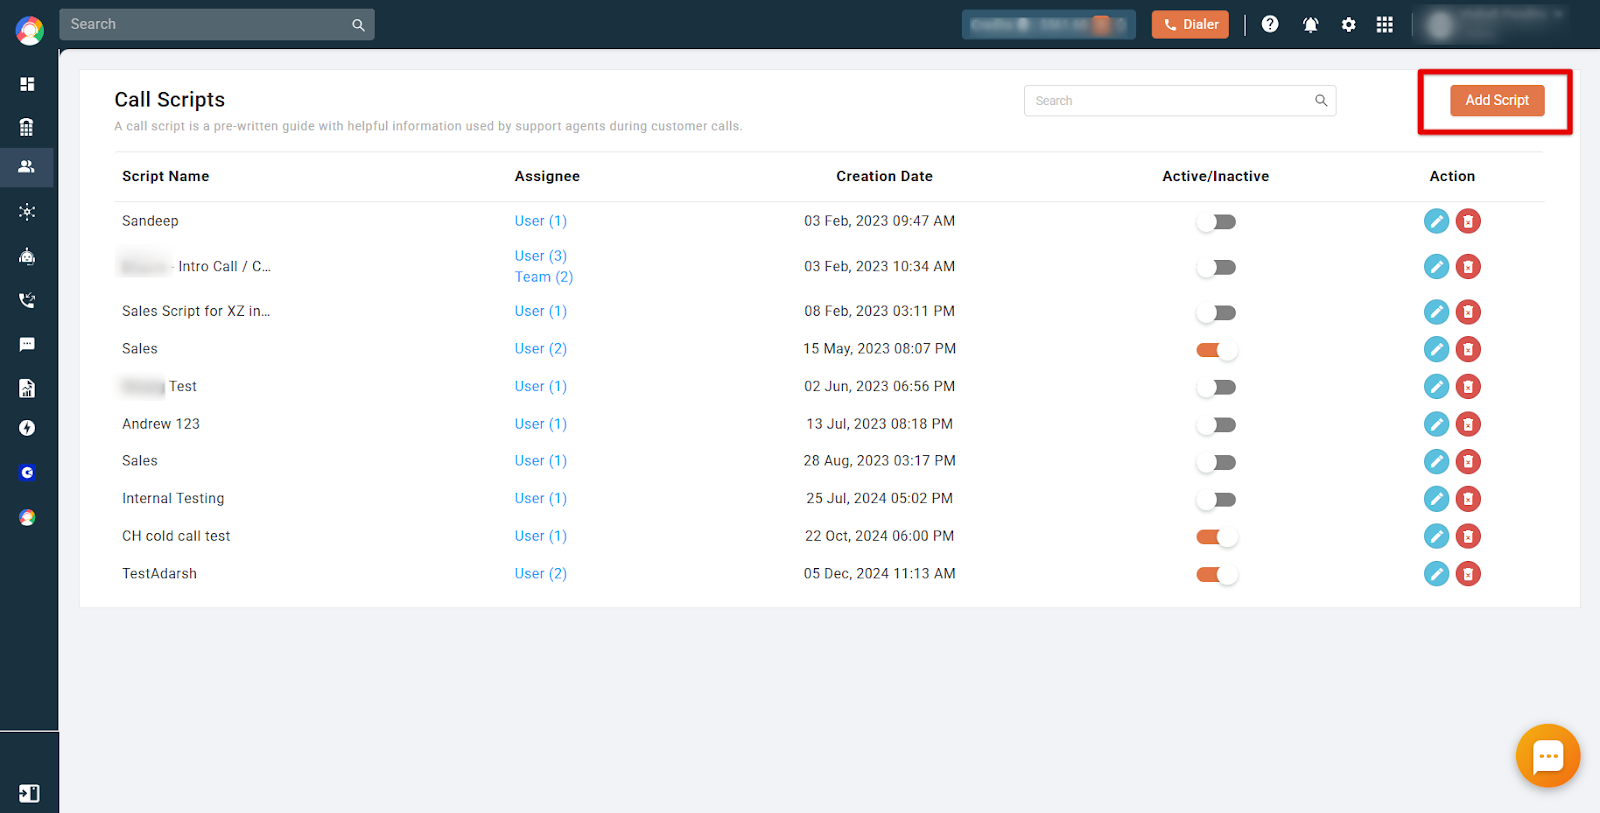Click the Script Name column header
1600x813 pixels.
tap(166, 176)
